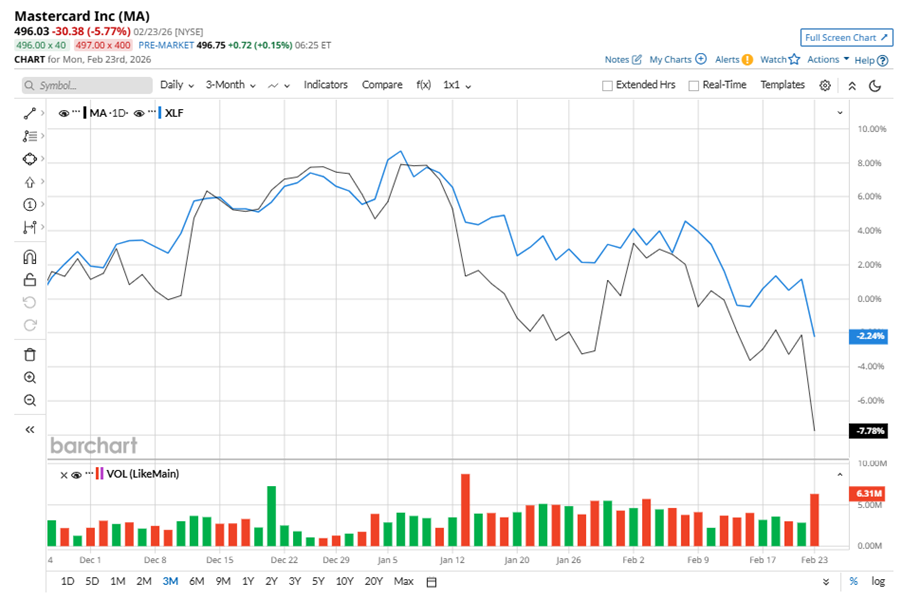Screen dimensions: 902x601
Task: Open Help question mark icon
Action: [x=882, y=60]
